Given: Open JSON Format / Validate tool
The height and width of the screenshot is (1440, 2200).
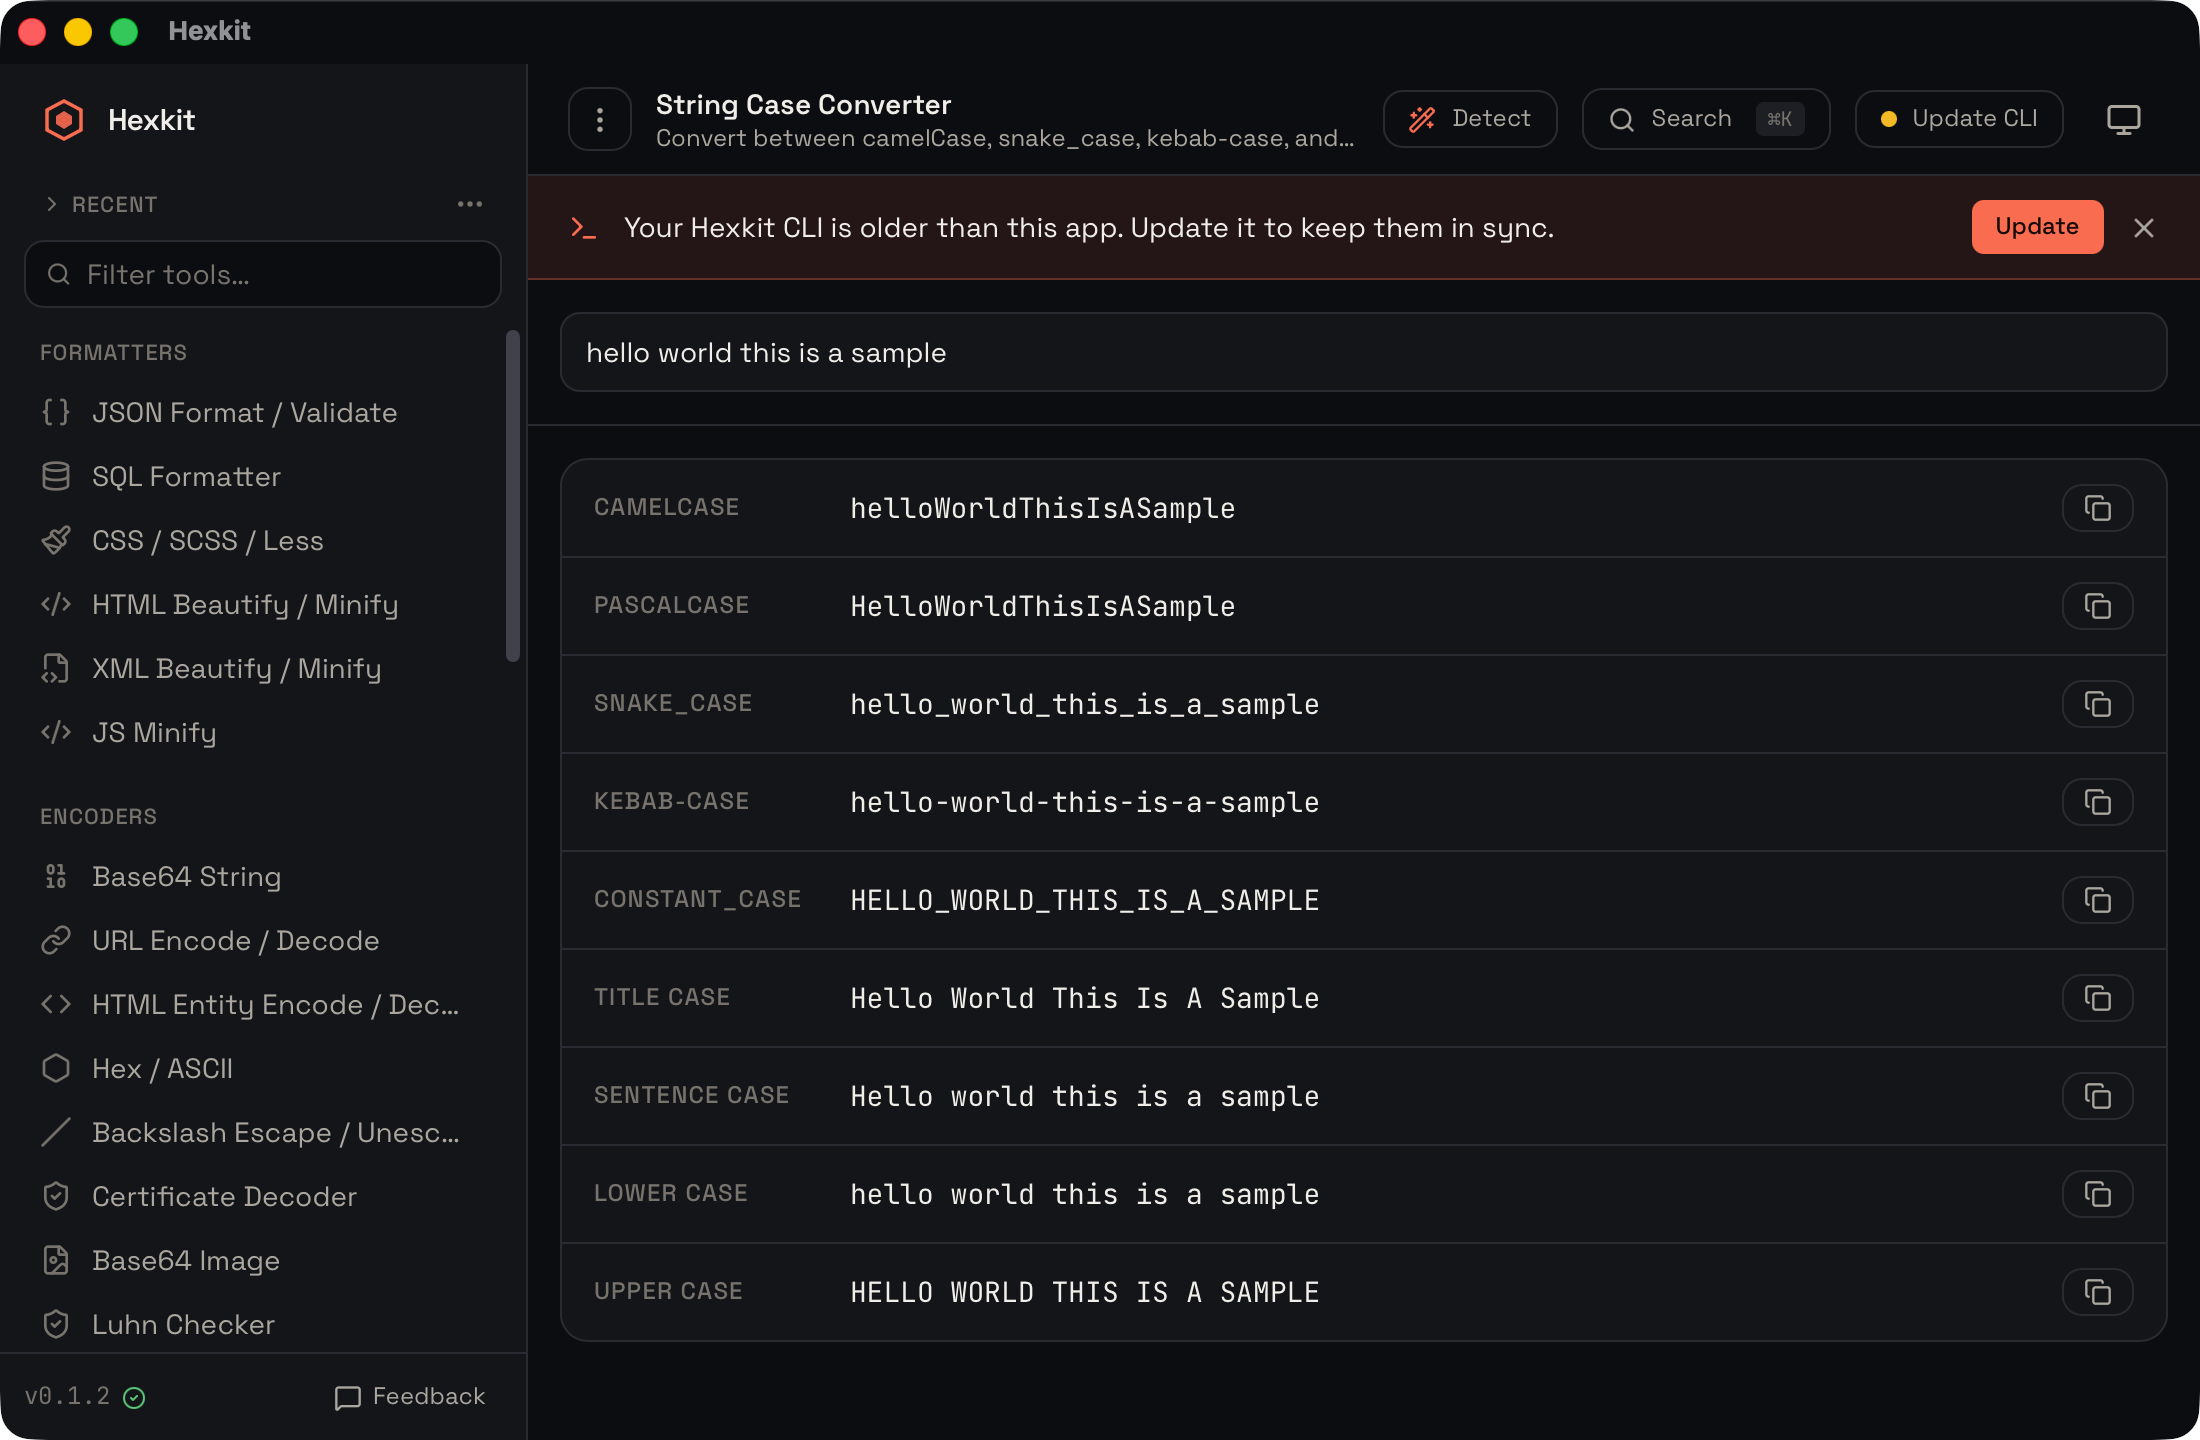Looking at the screenshot, I should click(262, 413).
